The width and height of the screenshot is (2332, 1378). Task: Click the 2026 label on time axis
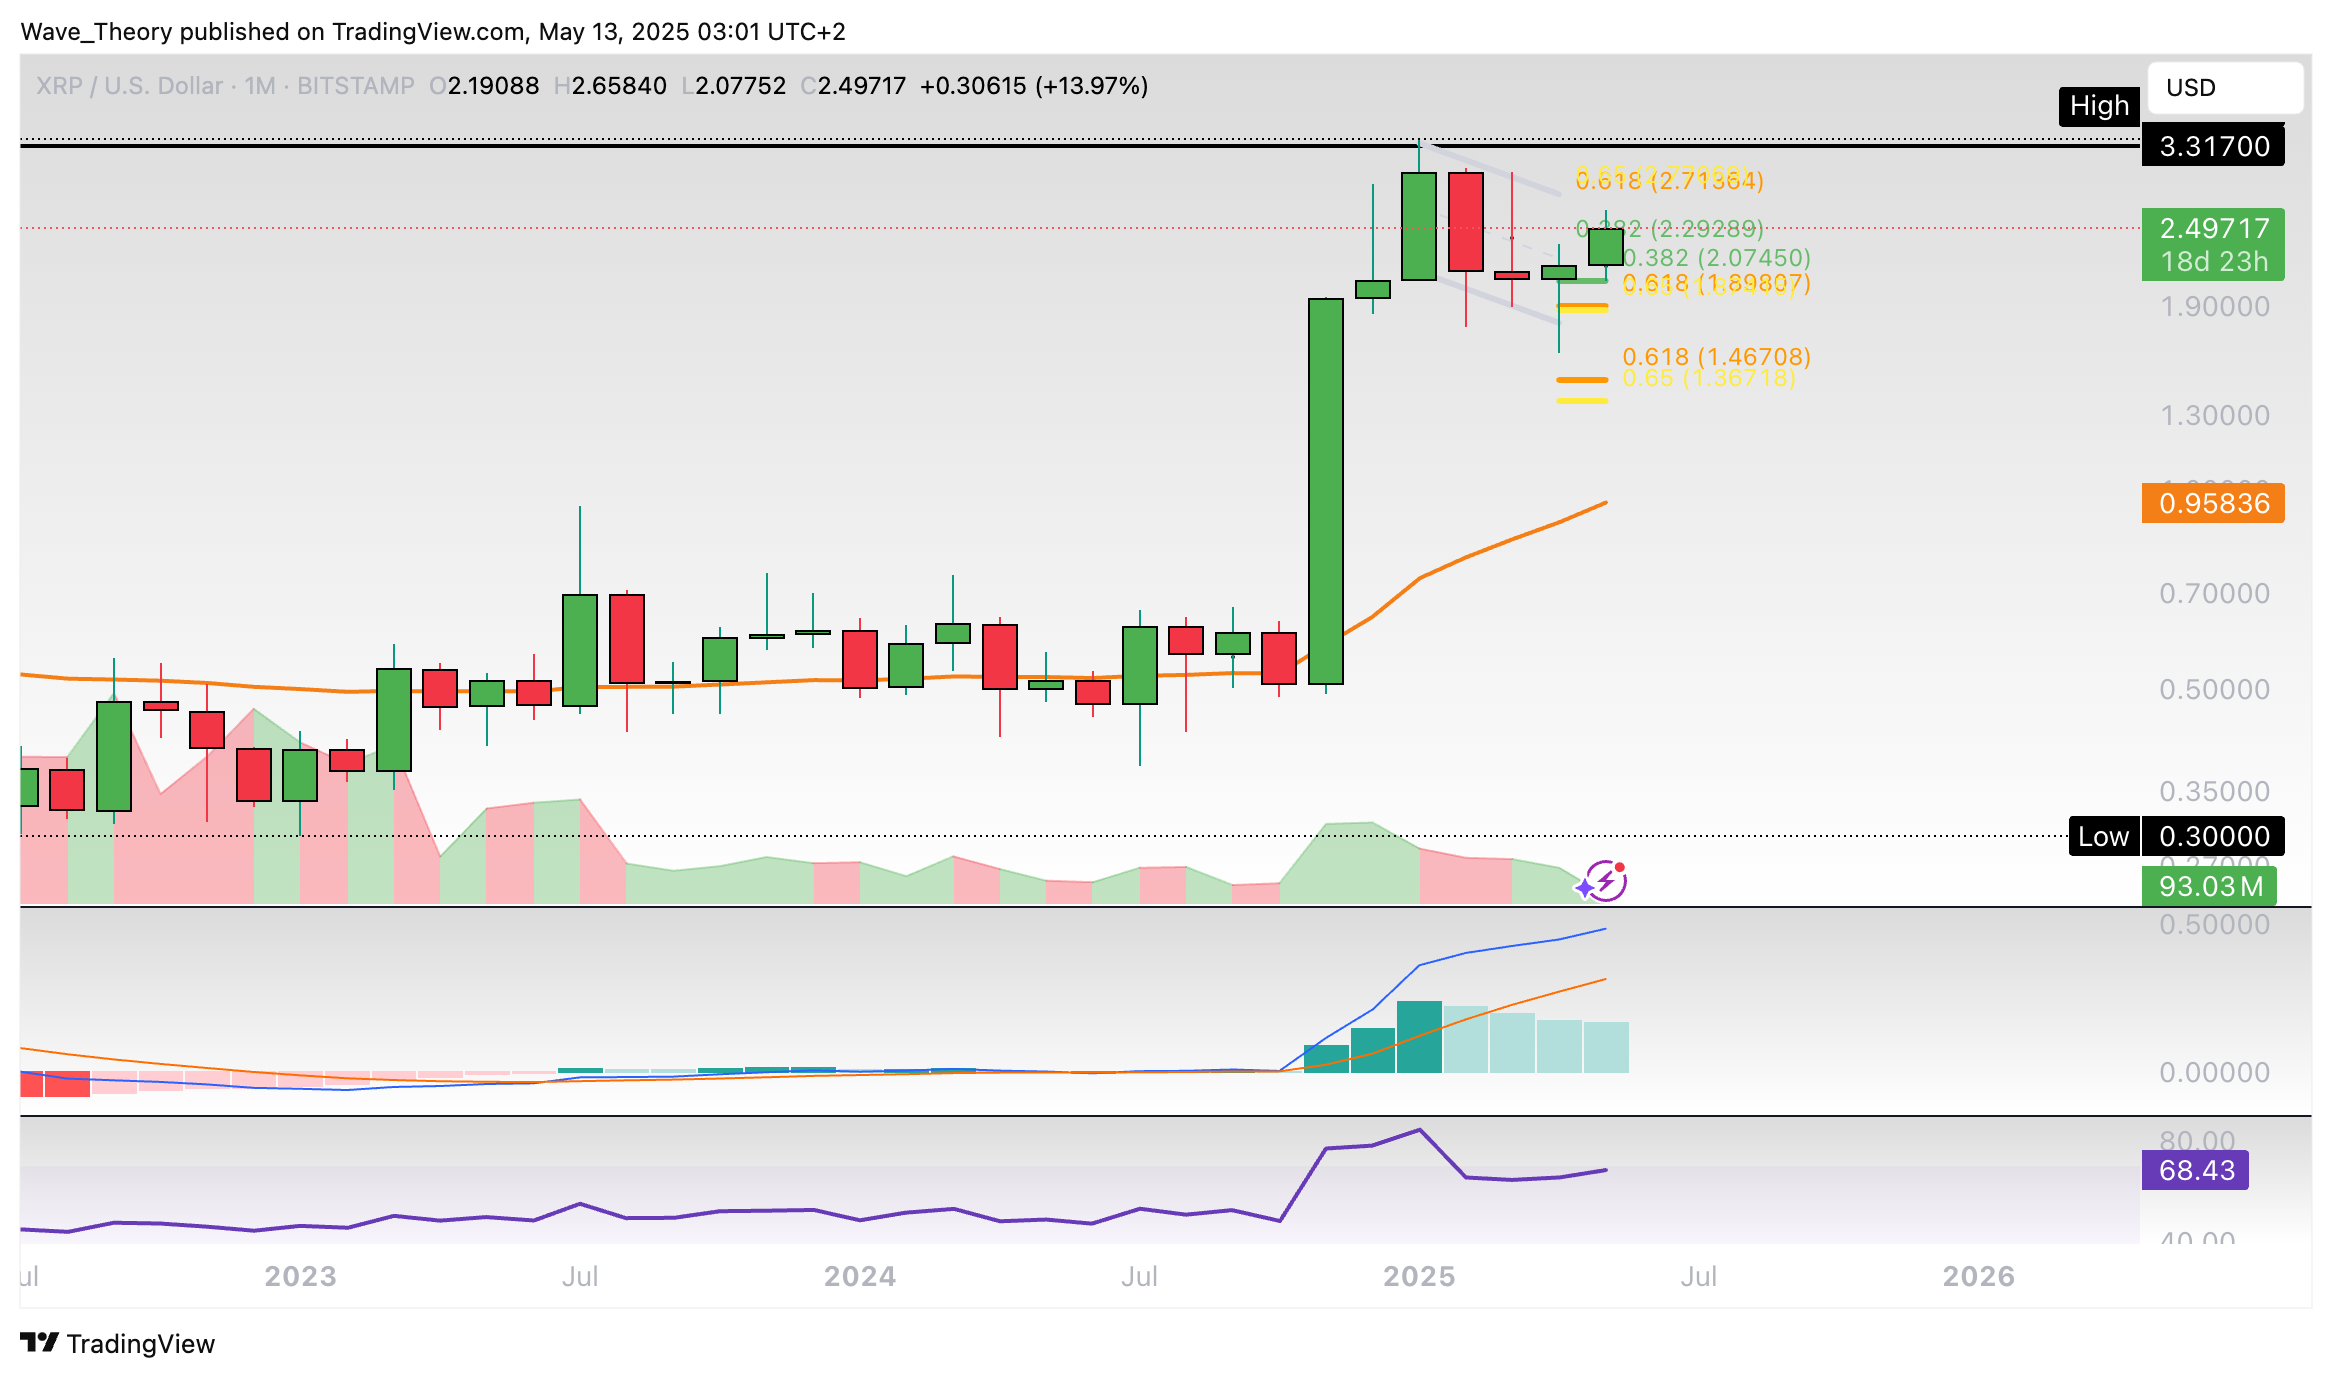click(1978, 1276)
